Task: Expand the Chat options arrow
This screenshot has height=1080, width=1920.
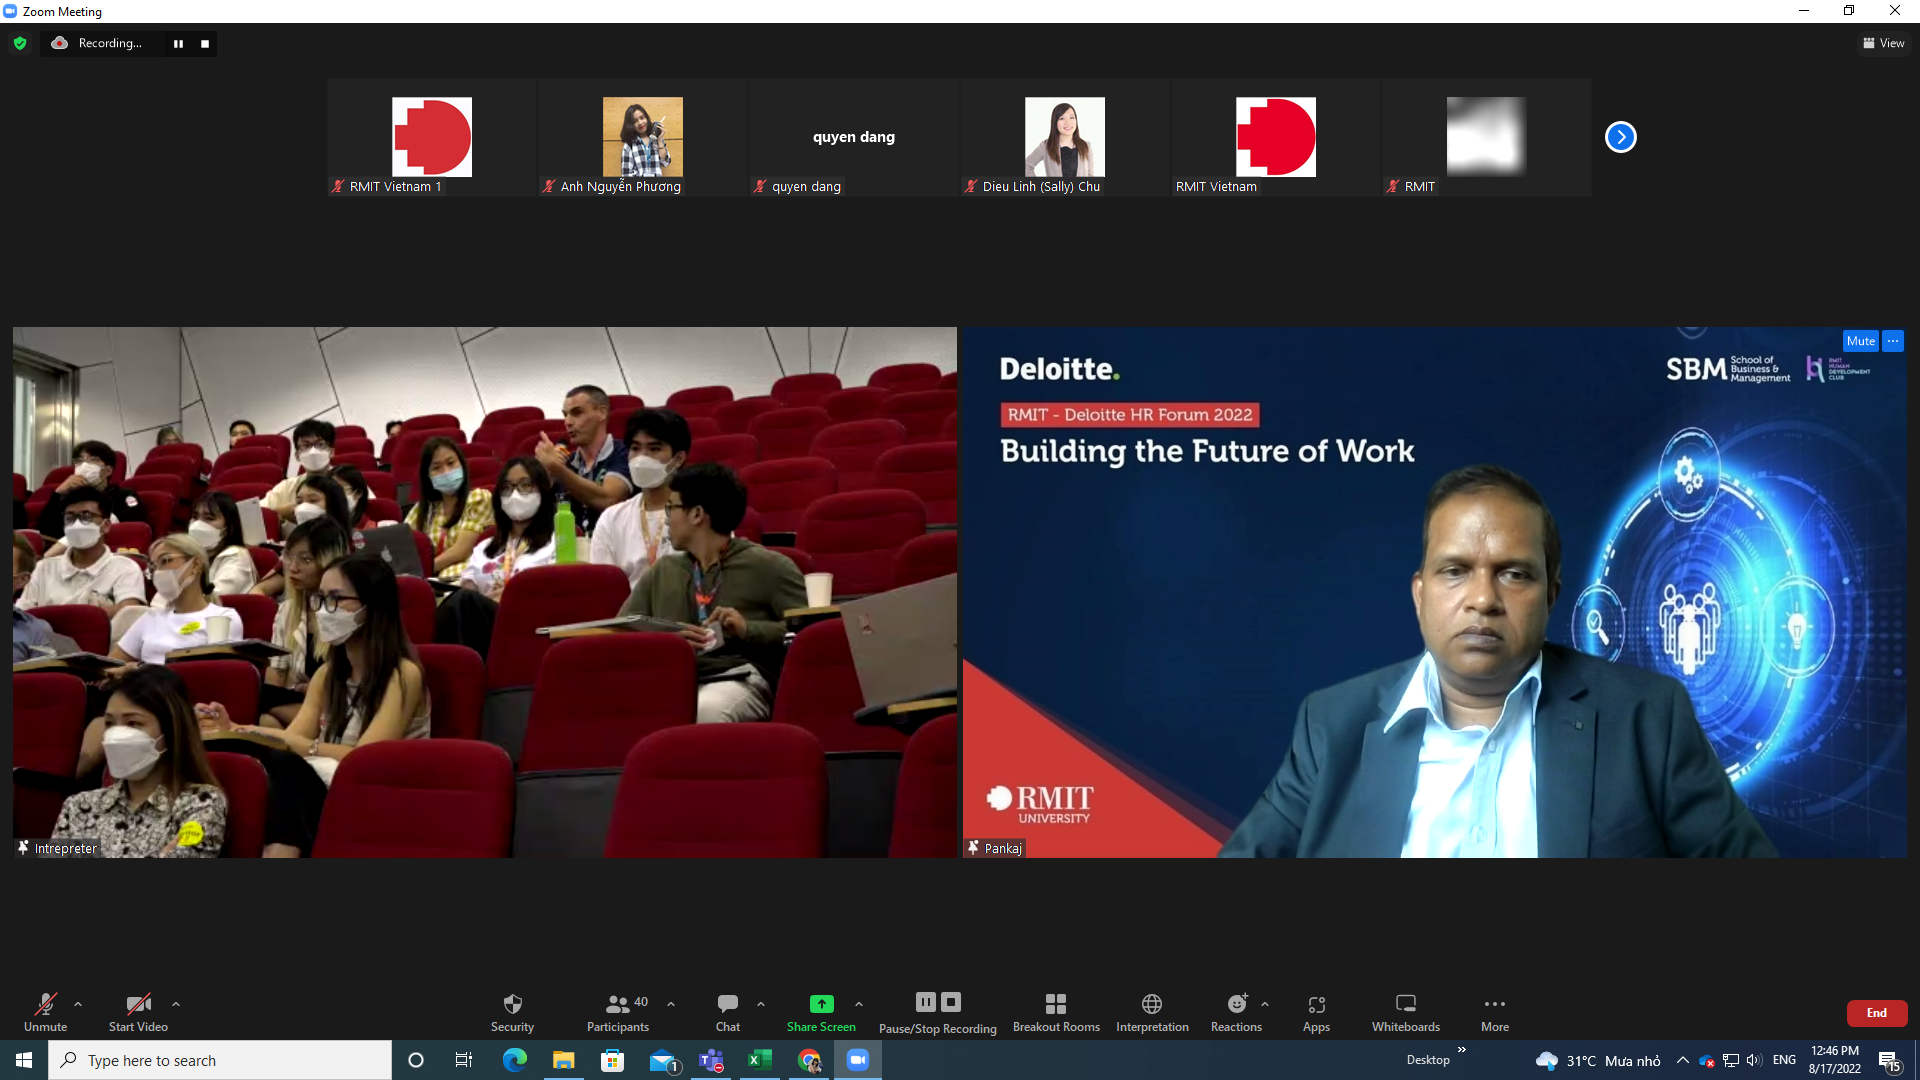Action: 761,1004
